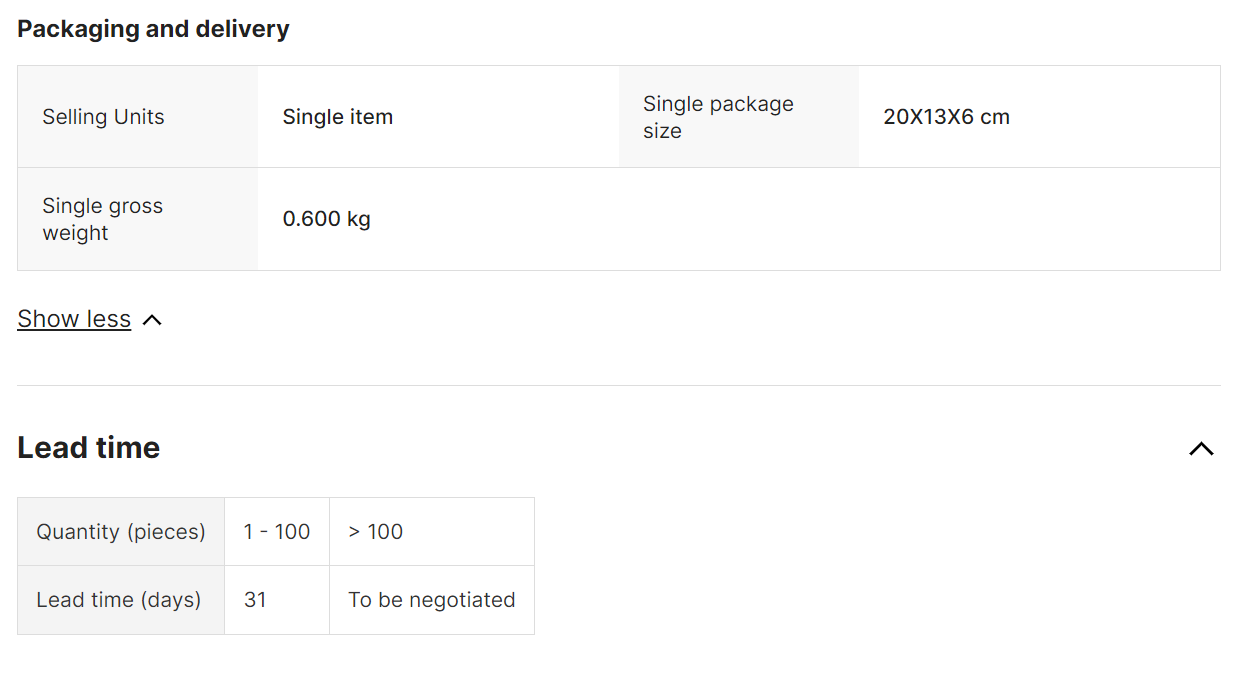This screenshot has height=680, width=1234.
Task: Click the empty area right of 0.600 kg
Action: (x=800, y=219)
